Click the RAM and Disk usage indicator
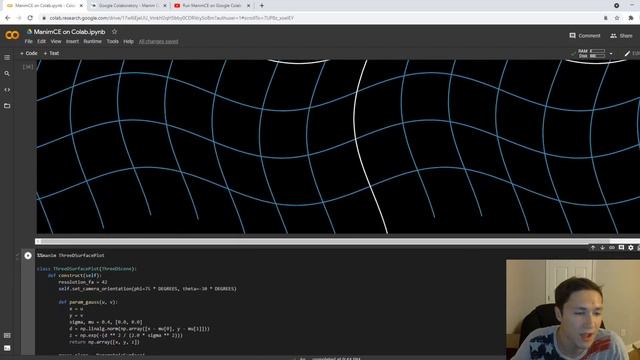This screenshot has height=360, width=640. [591, 53]
